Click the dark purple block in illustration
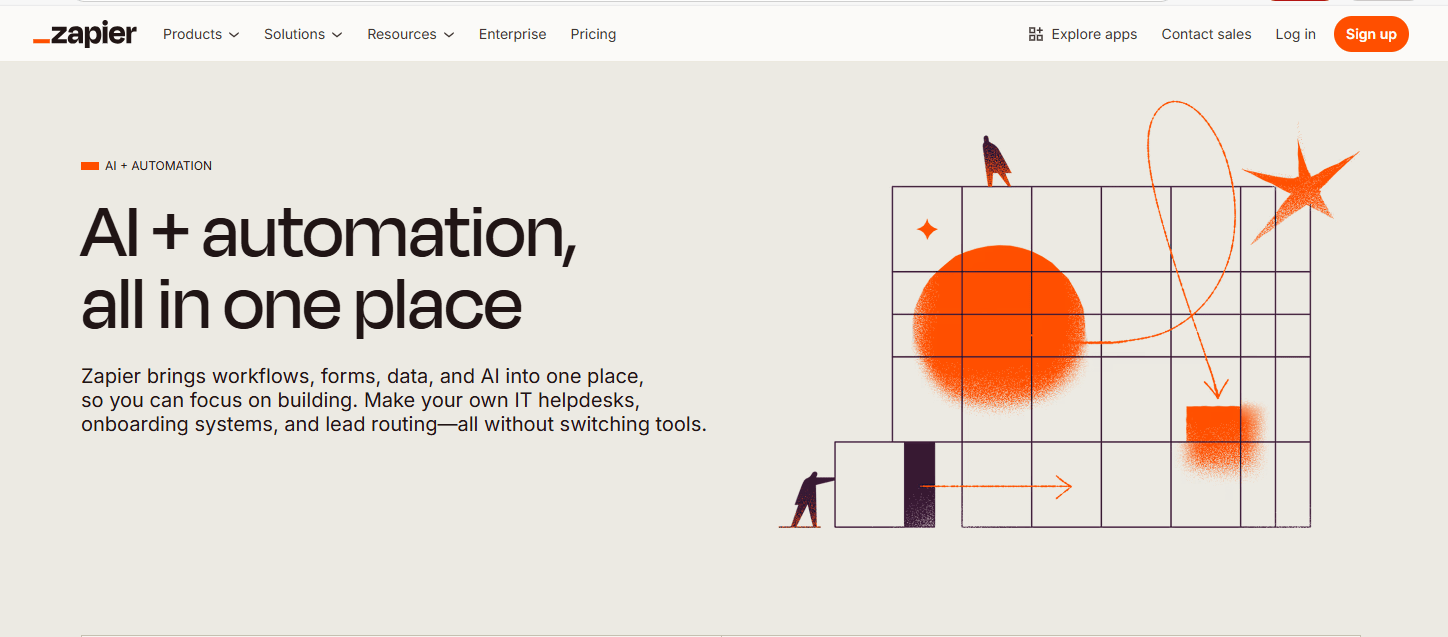Viewport: 1448px width, 637px height. [x=919, y=484]
